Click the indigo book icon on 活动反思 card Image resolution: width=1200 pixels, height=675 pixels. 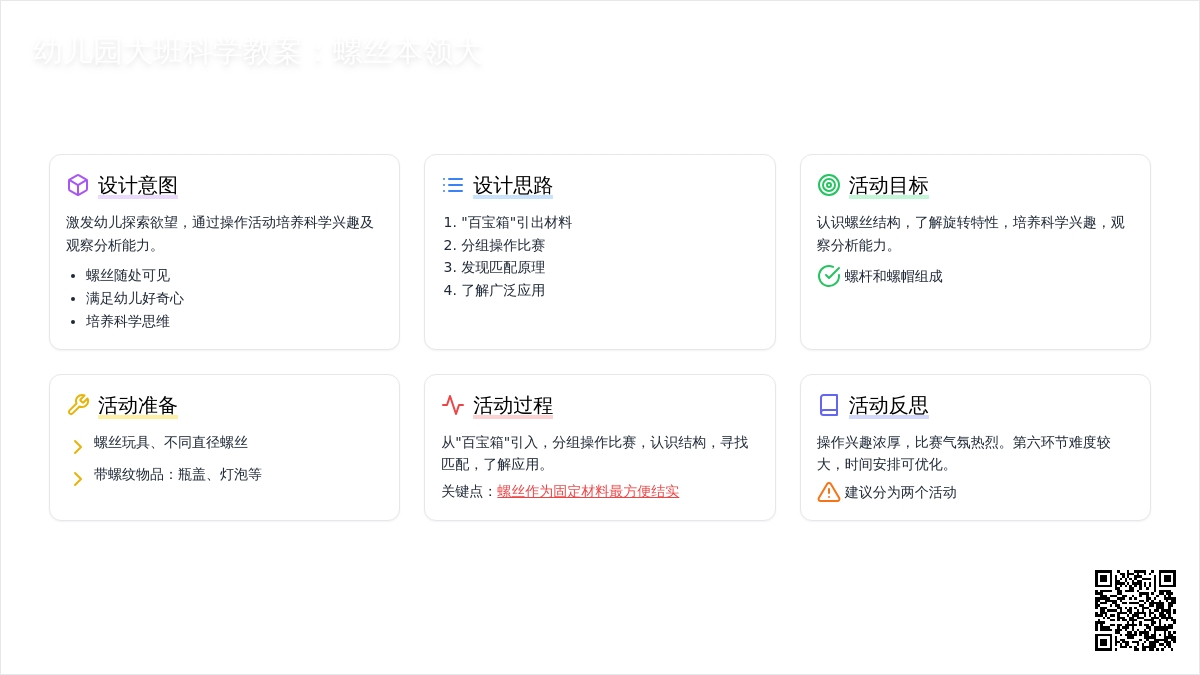(828, 405)
